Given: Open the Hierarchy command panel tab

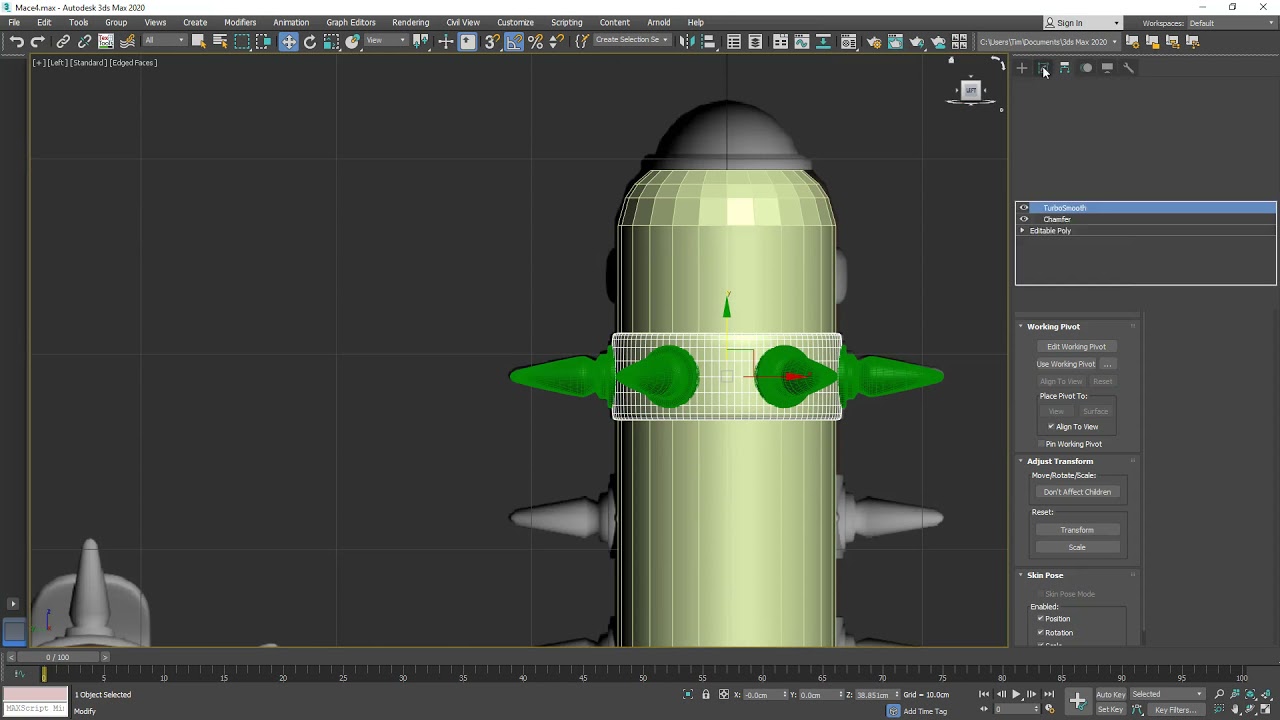Looking at the screenshot, I should (1065, 68).
